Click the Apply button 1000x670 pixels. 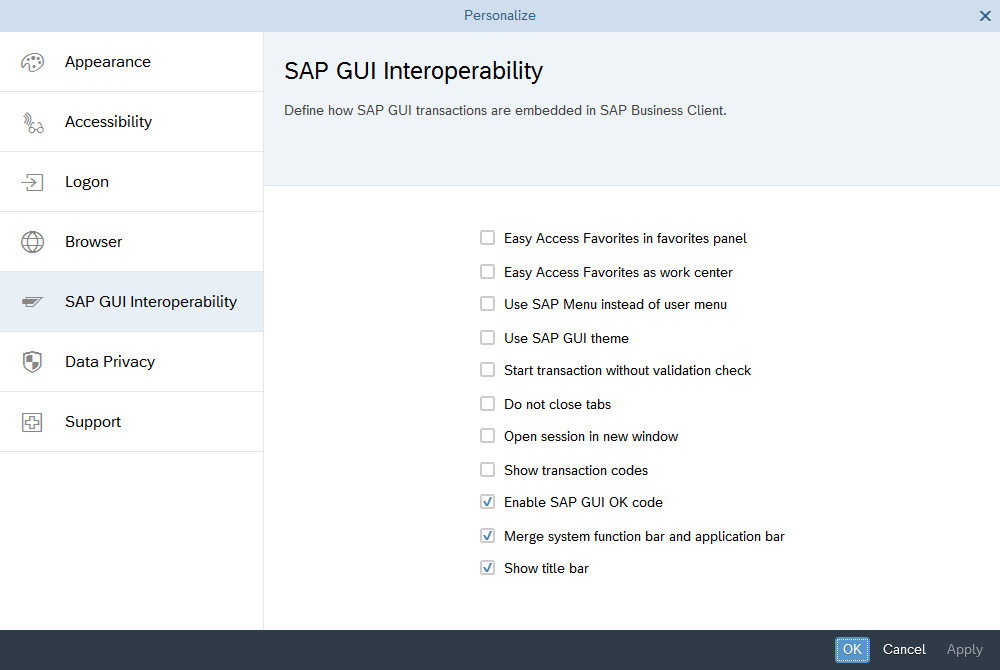[965, 650]
